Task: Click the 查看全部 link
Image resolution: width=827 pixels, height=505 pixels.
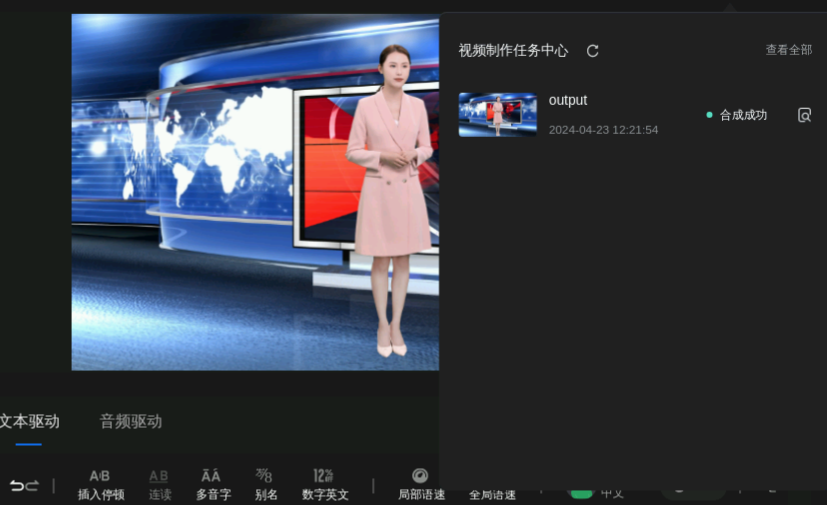Action: click(788, 50)
